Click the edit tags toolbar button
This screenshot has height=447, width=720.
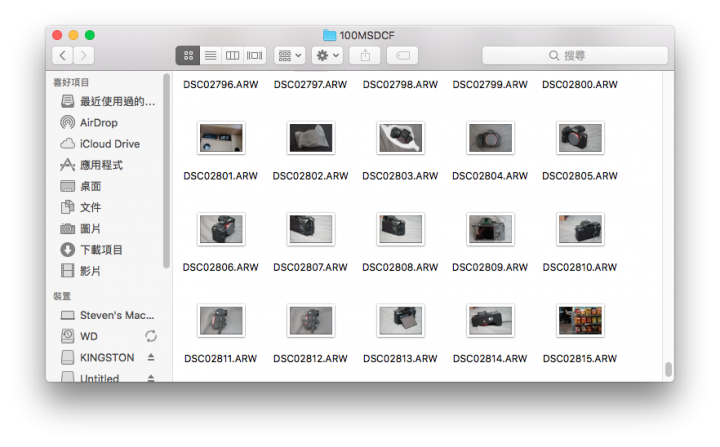click(403, 56)
